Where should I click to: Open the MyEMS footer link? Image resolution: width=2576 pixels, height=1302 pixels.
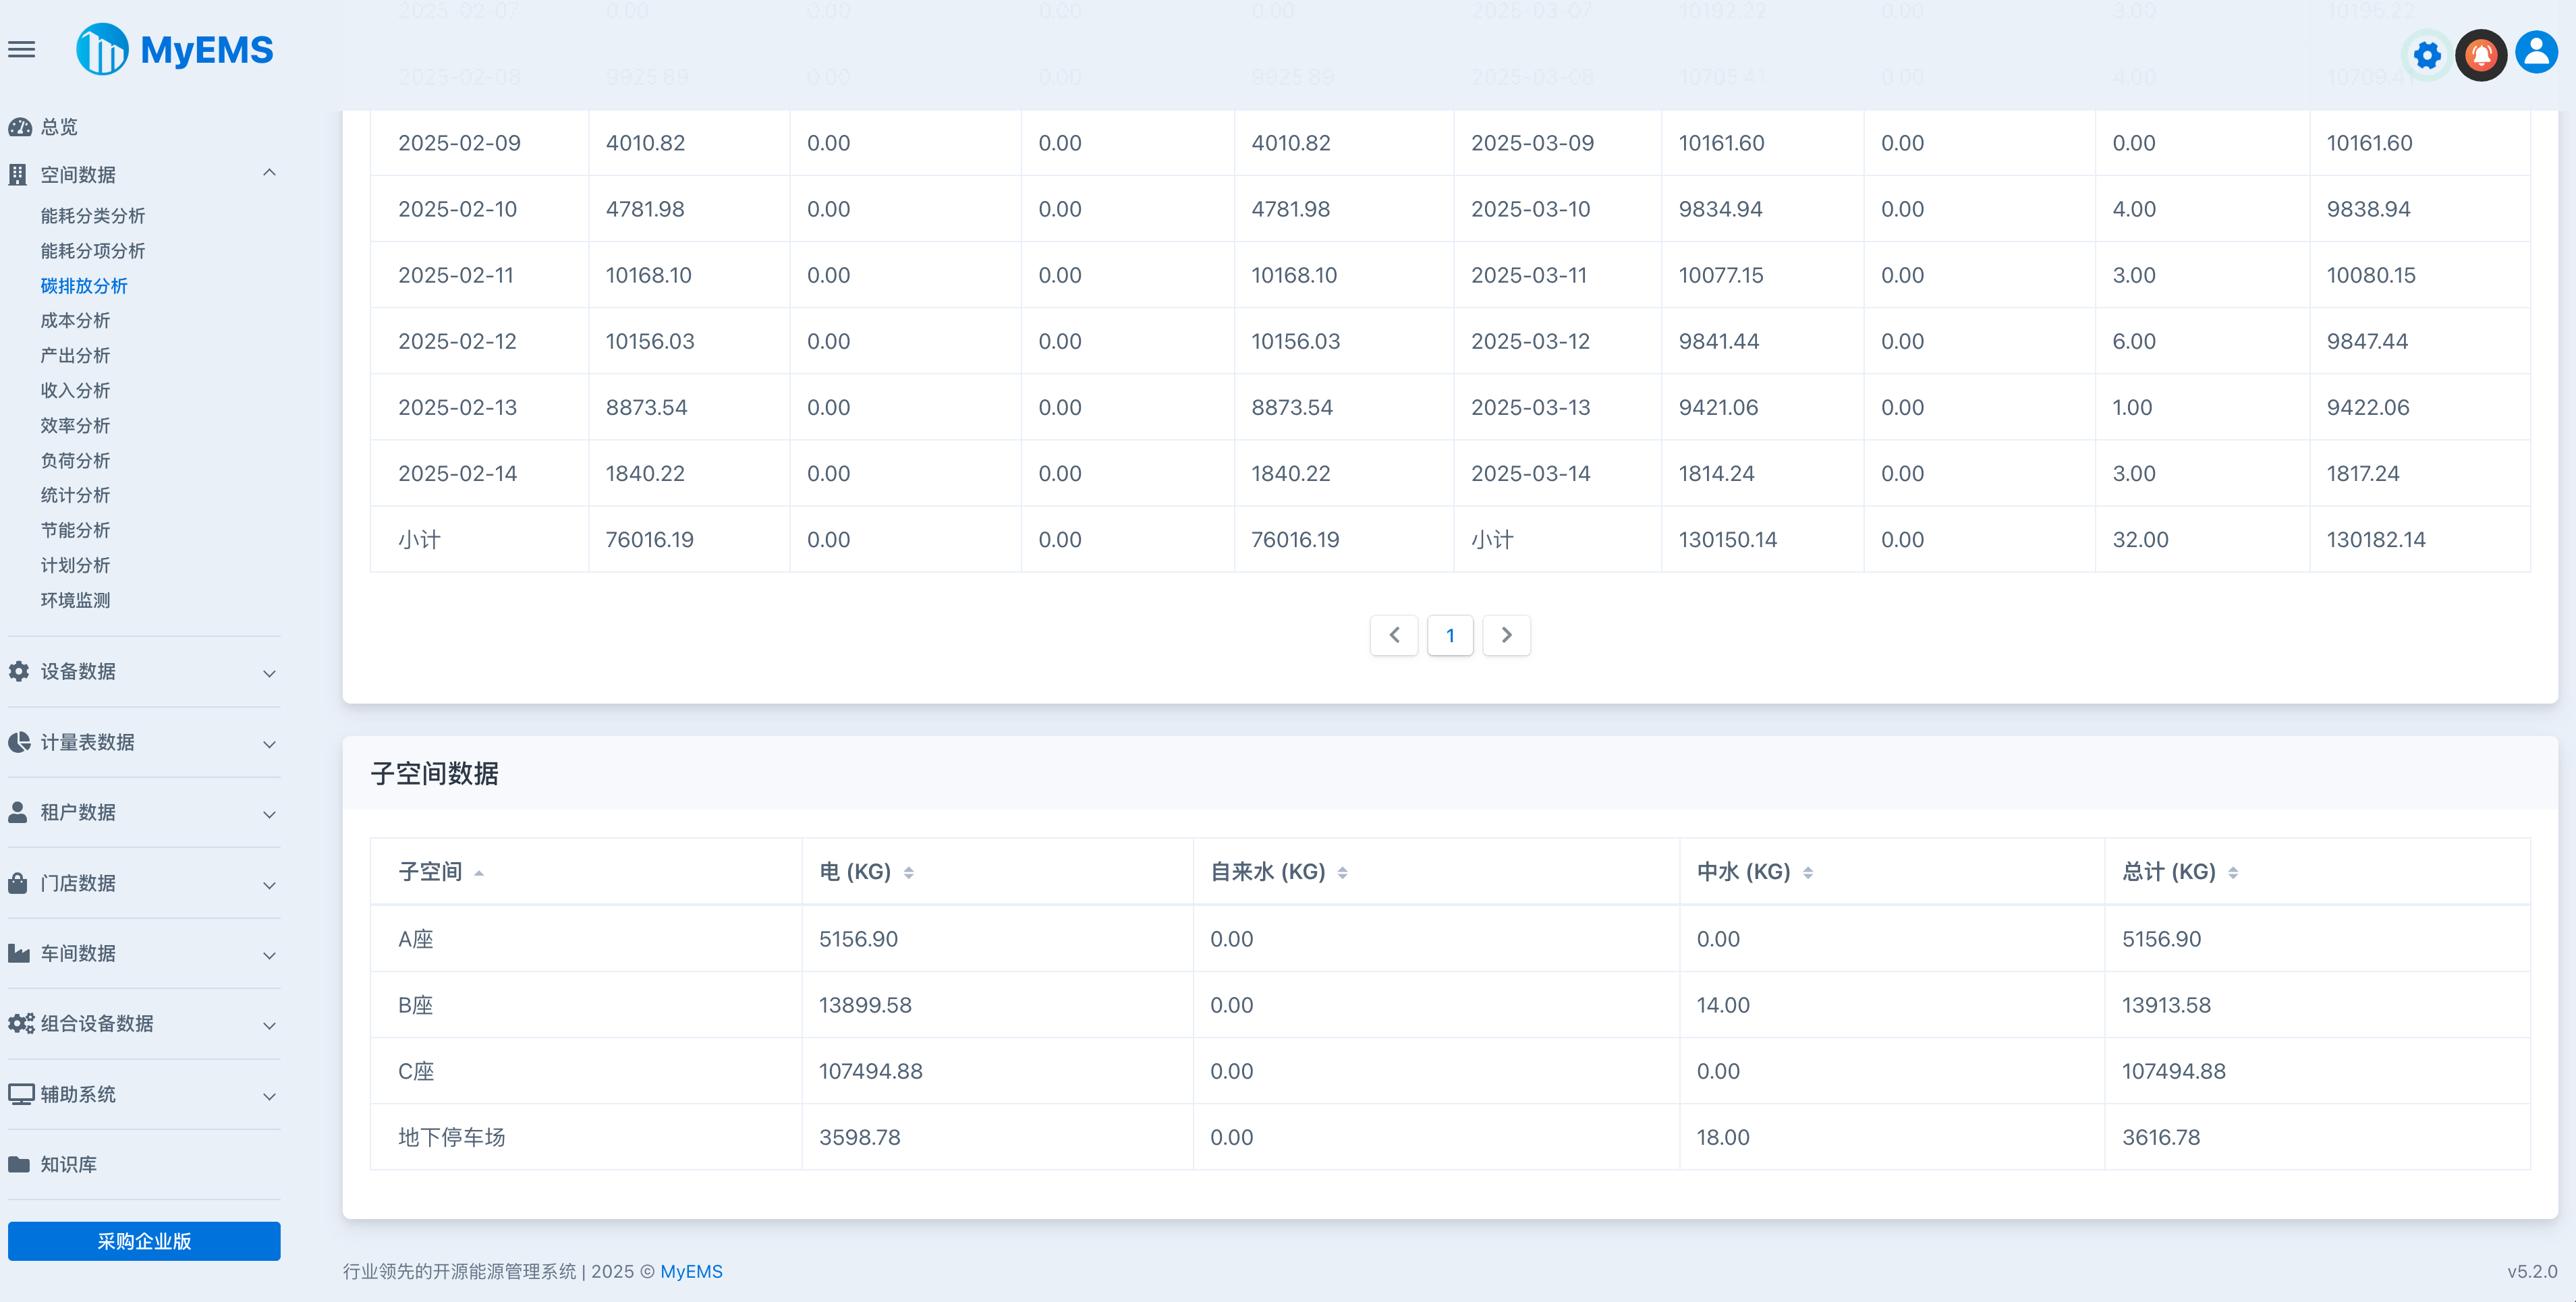691,1271
